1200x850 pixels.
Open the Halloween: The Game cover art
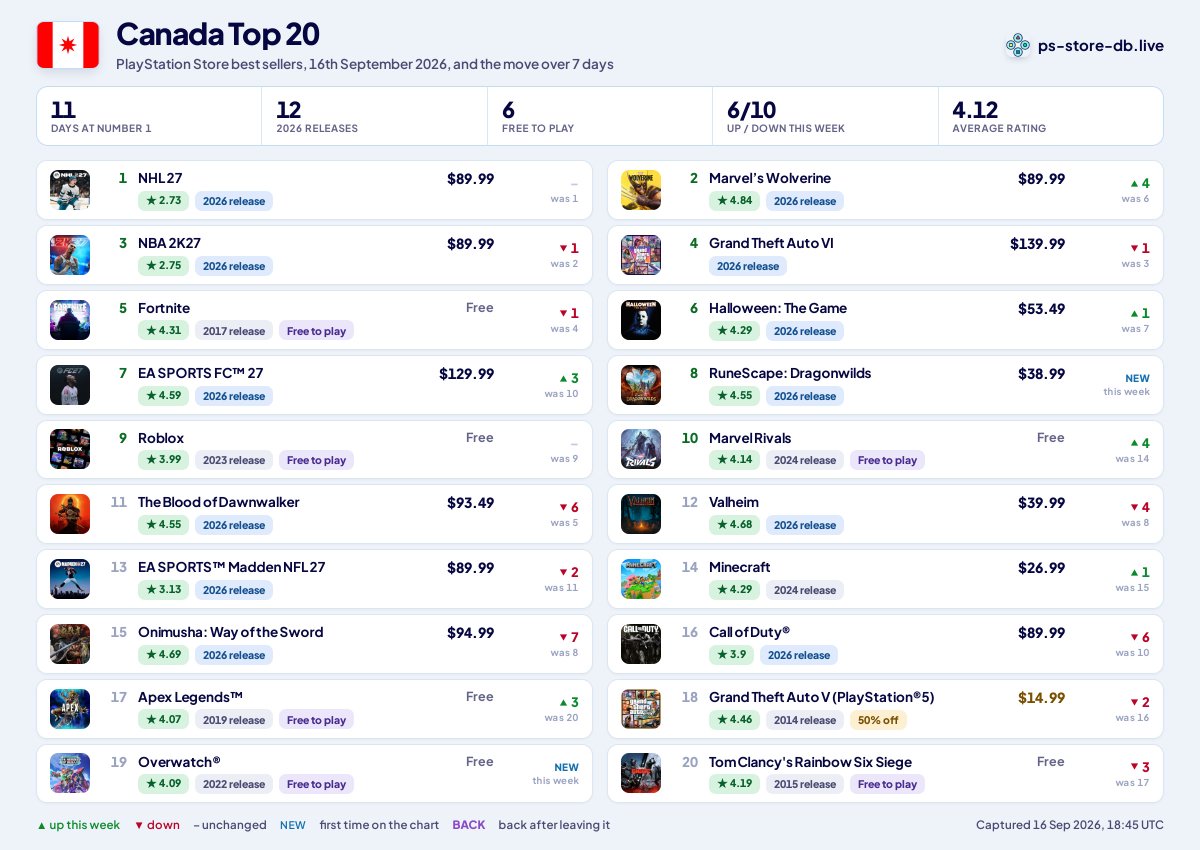(x=641, y=320)
